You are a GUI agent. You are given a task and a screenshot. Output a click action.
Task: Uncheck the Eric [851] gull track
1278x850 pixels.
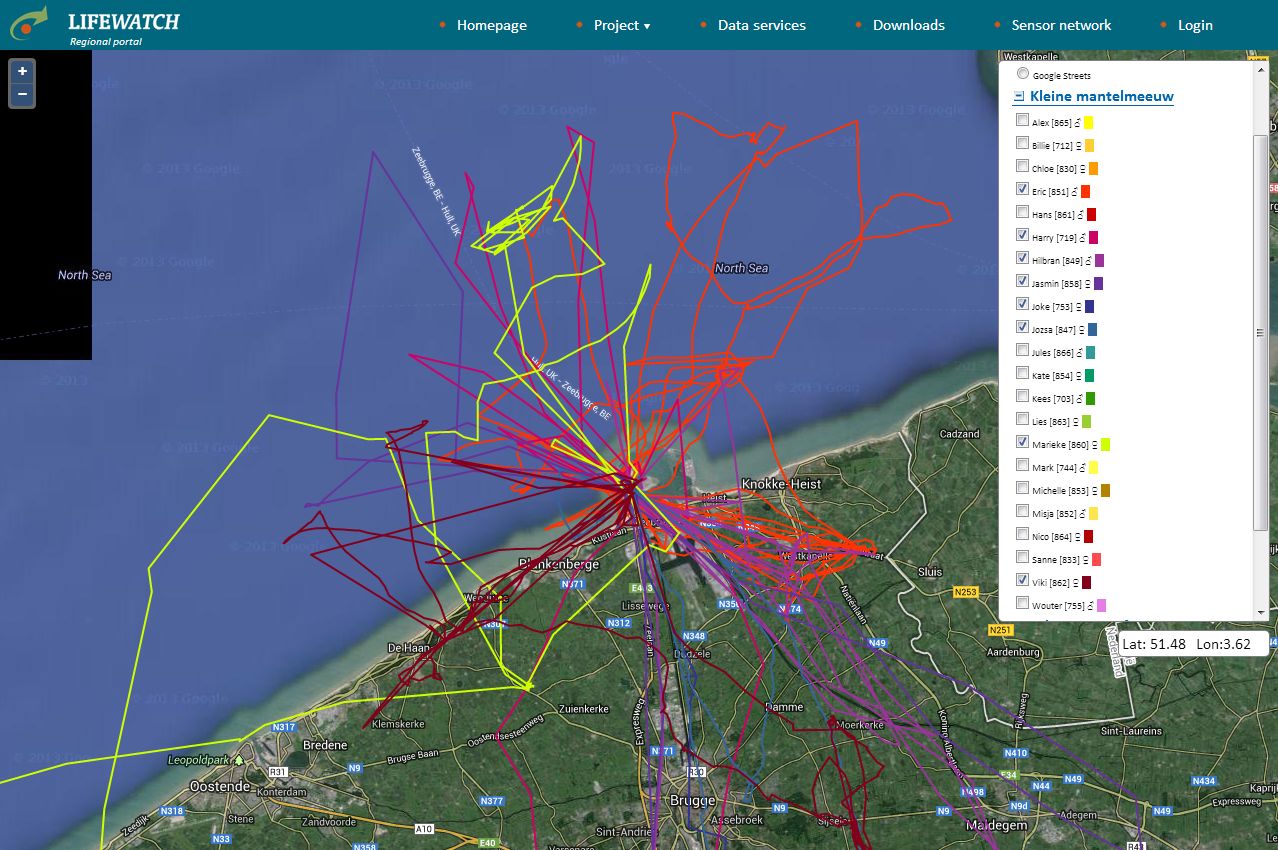pyautogui.click(x=1022, y=189)
